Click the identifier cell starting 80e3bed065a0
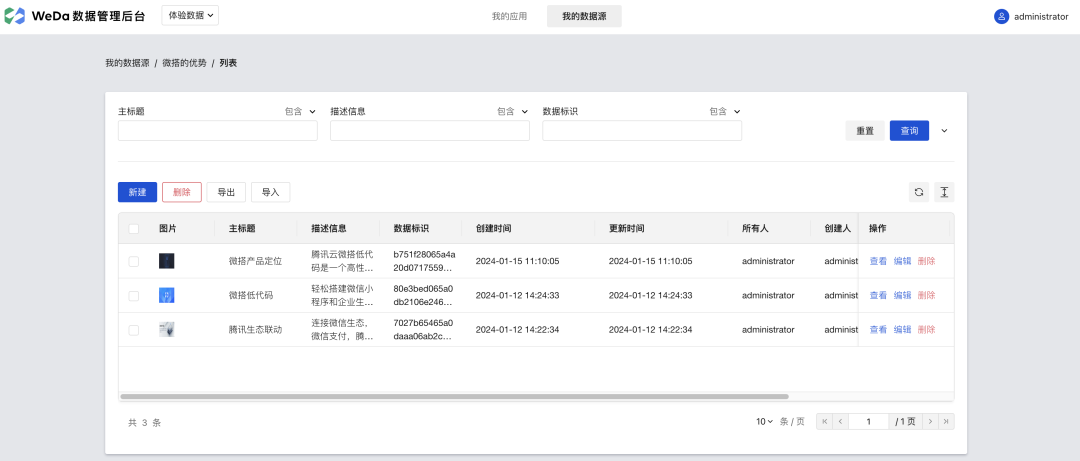This screenshot has height=461, width=1080. [x=423, y=295]
